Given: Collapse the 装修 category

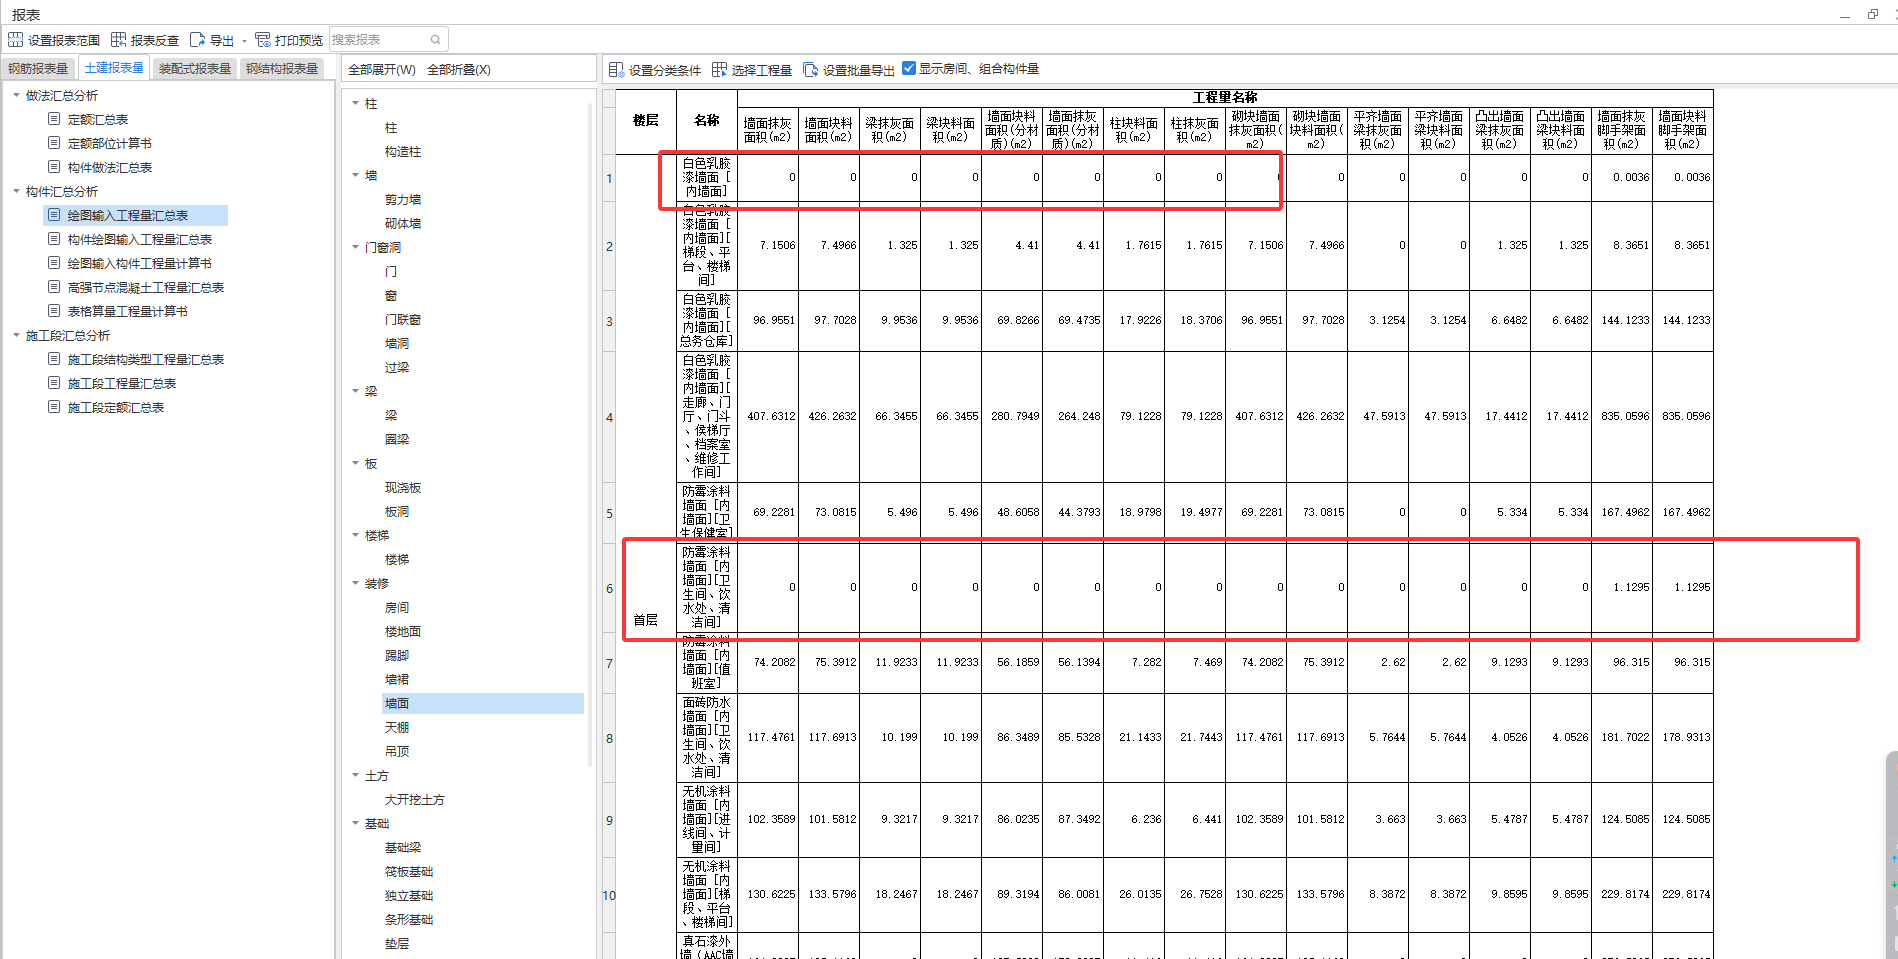Looking at the screenshot, I should pos(355,583).
